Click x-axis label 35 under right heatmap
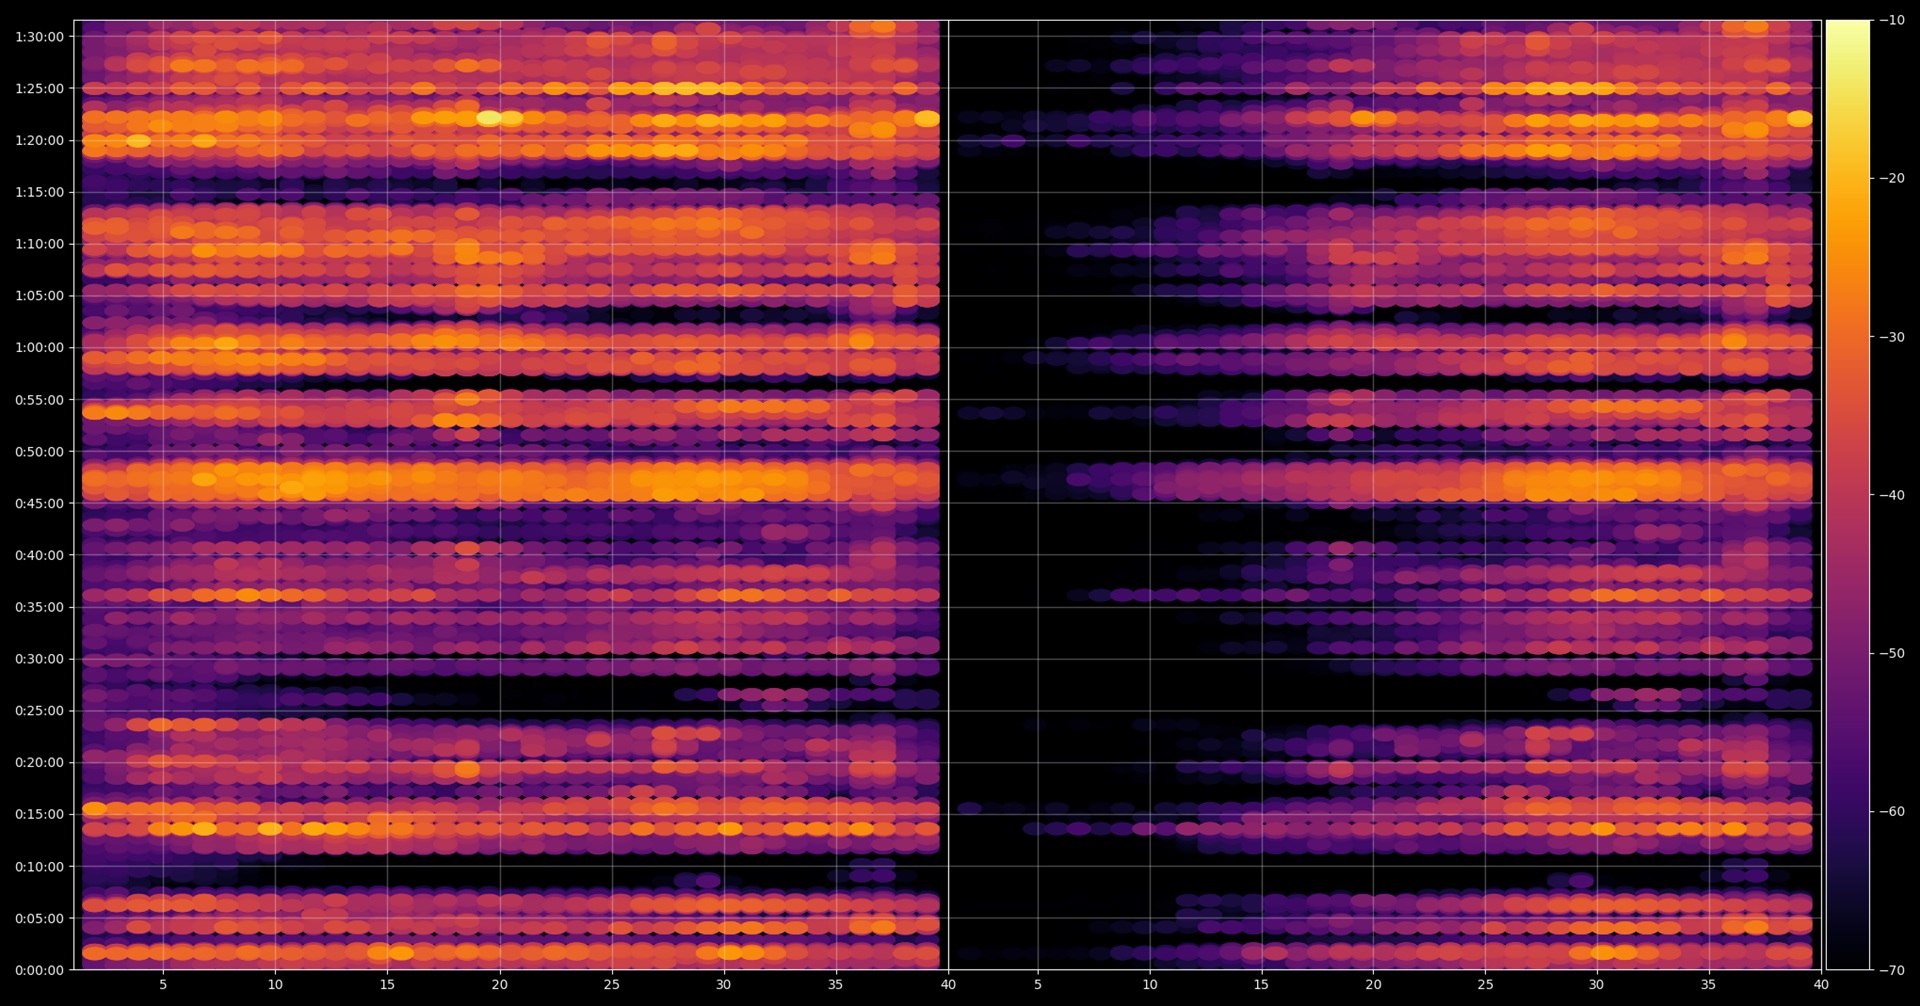 coord(1709,985)
